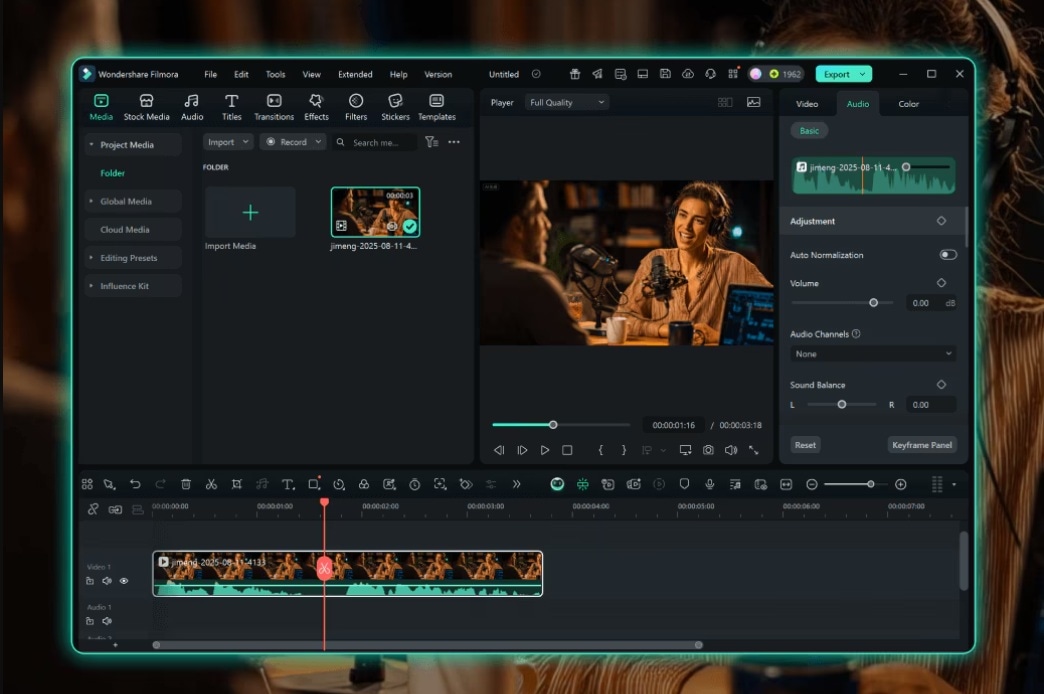The image size is (1044, 694).
Task: Click the filter sort icon in media panel
Action: [x=431, y=142]
